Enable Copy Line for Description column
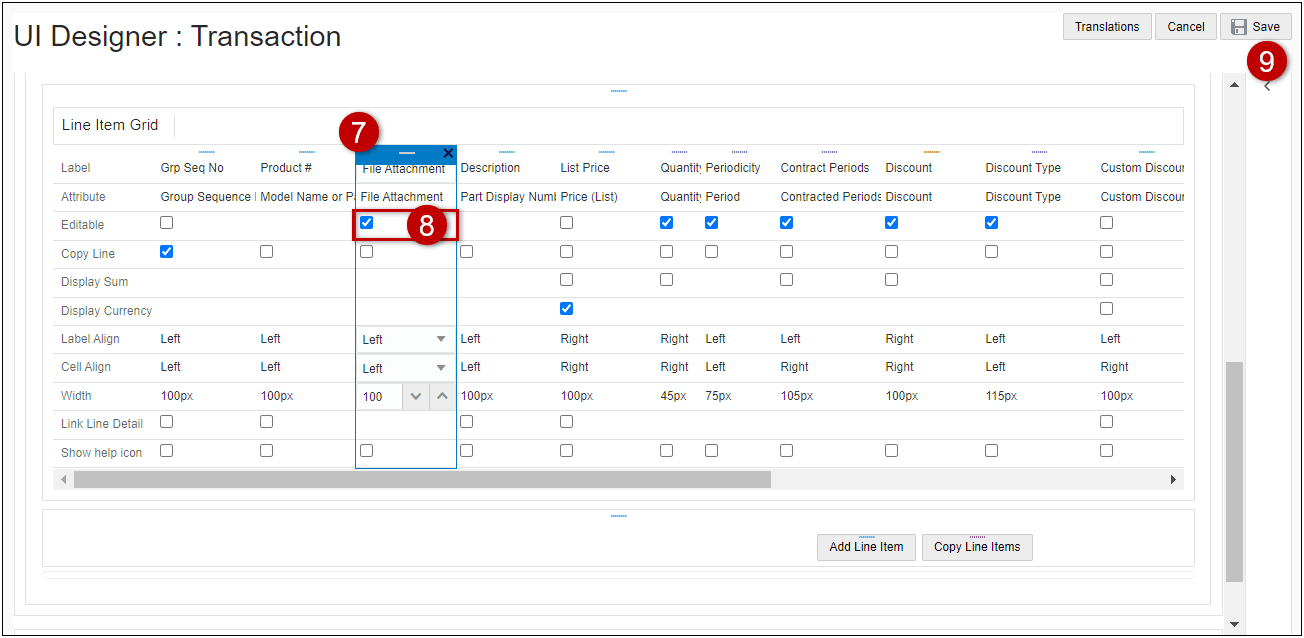 (x=467, y=251)
